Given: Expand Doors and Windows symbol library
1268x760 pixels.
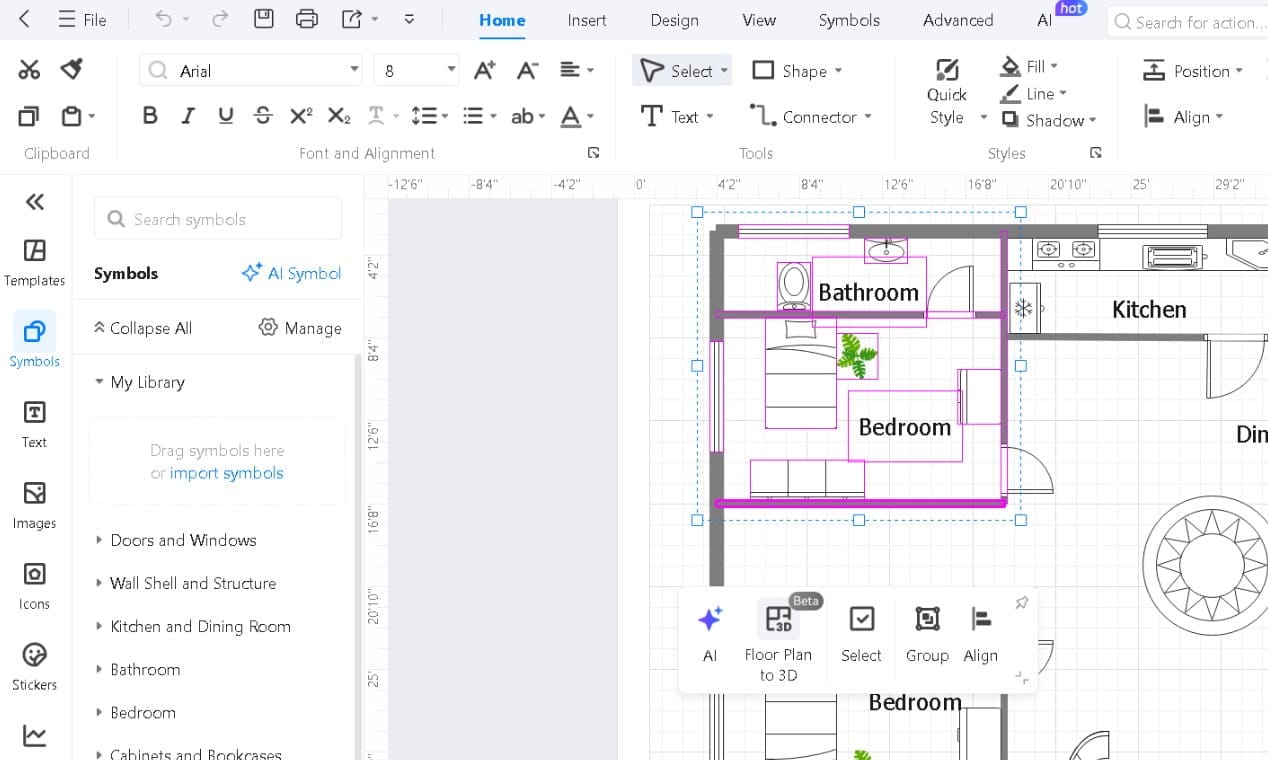Looking at the screenshot, I should coord(183,540).
